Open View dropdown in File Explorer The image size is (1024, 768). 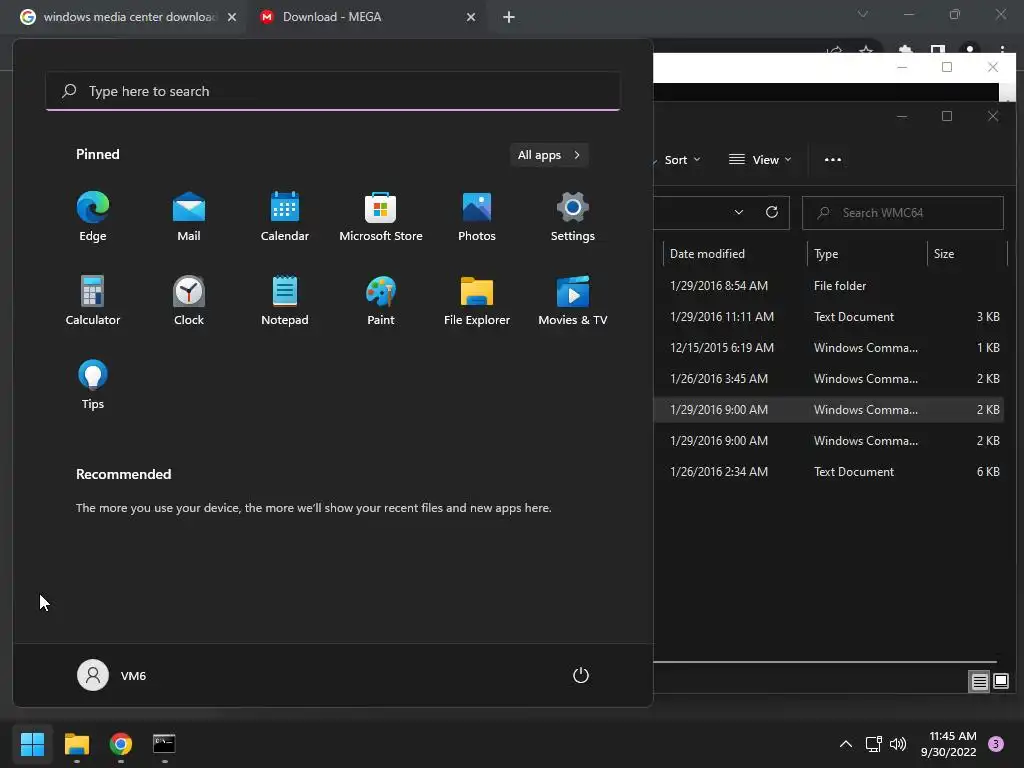point(760,160)
